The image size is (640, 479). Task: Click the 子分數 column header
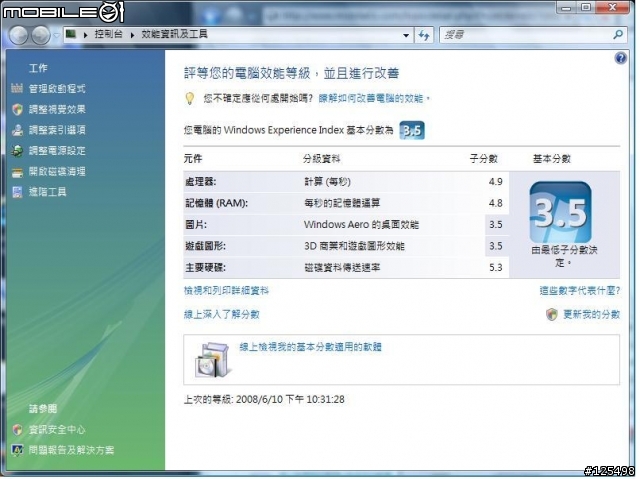point(484,159)
